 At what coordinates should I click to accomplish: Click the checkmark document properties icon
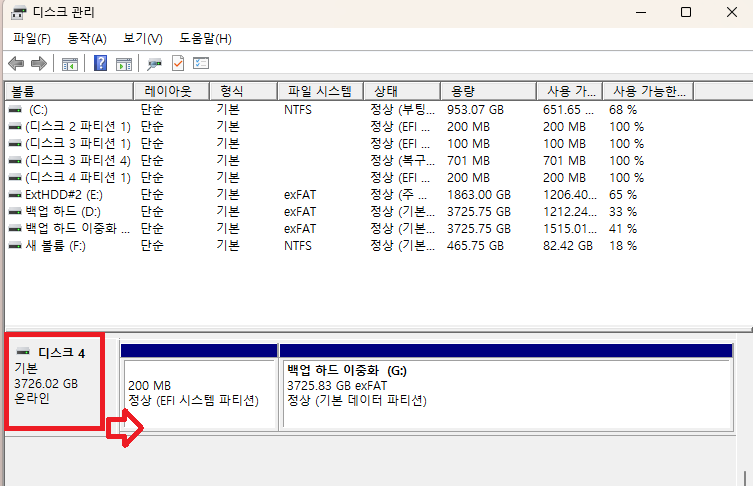[x=178, y=63]
